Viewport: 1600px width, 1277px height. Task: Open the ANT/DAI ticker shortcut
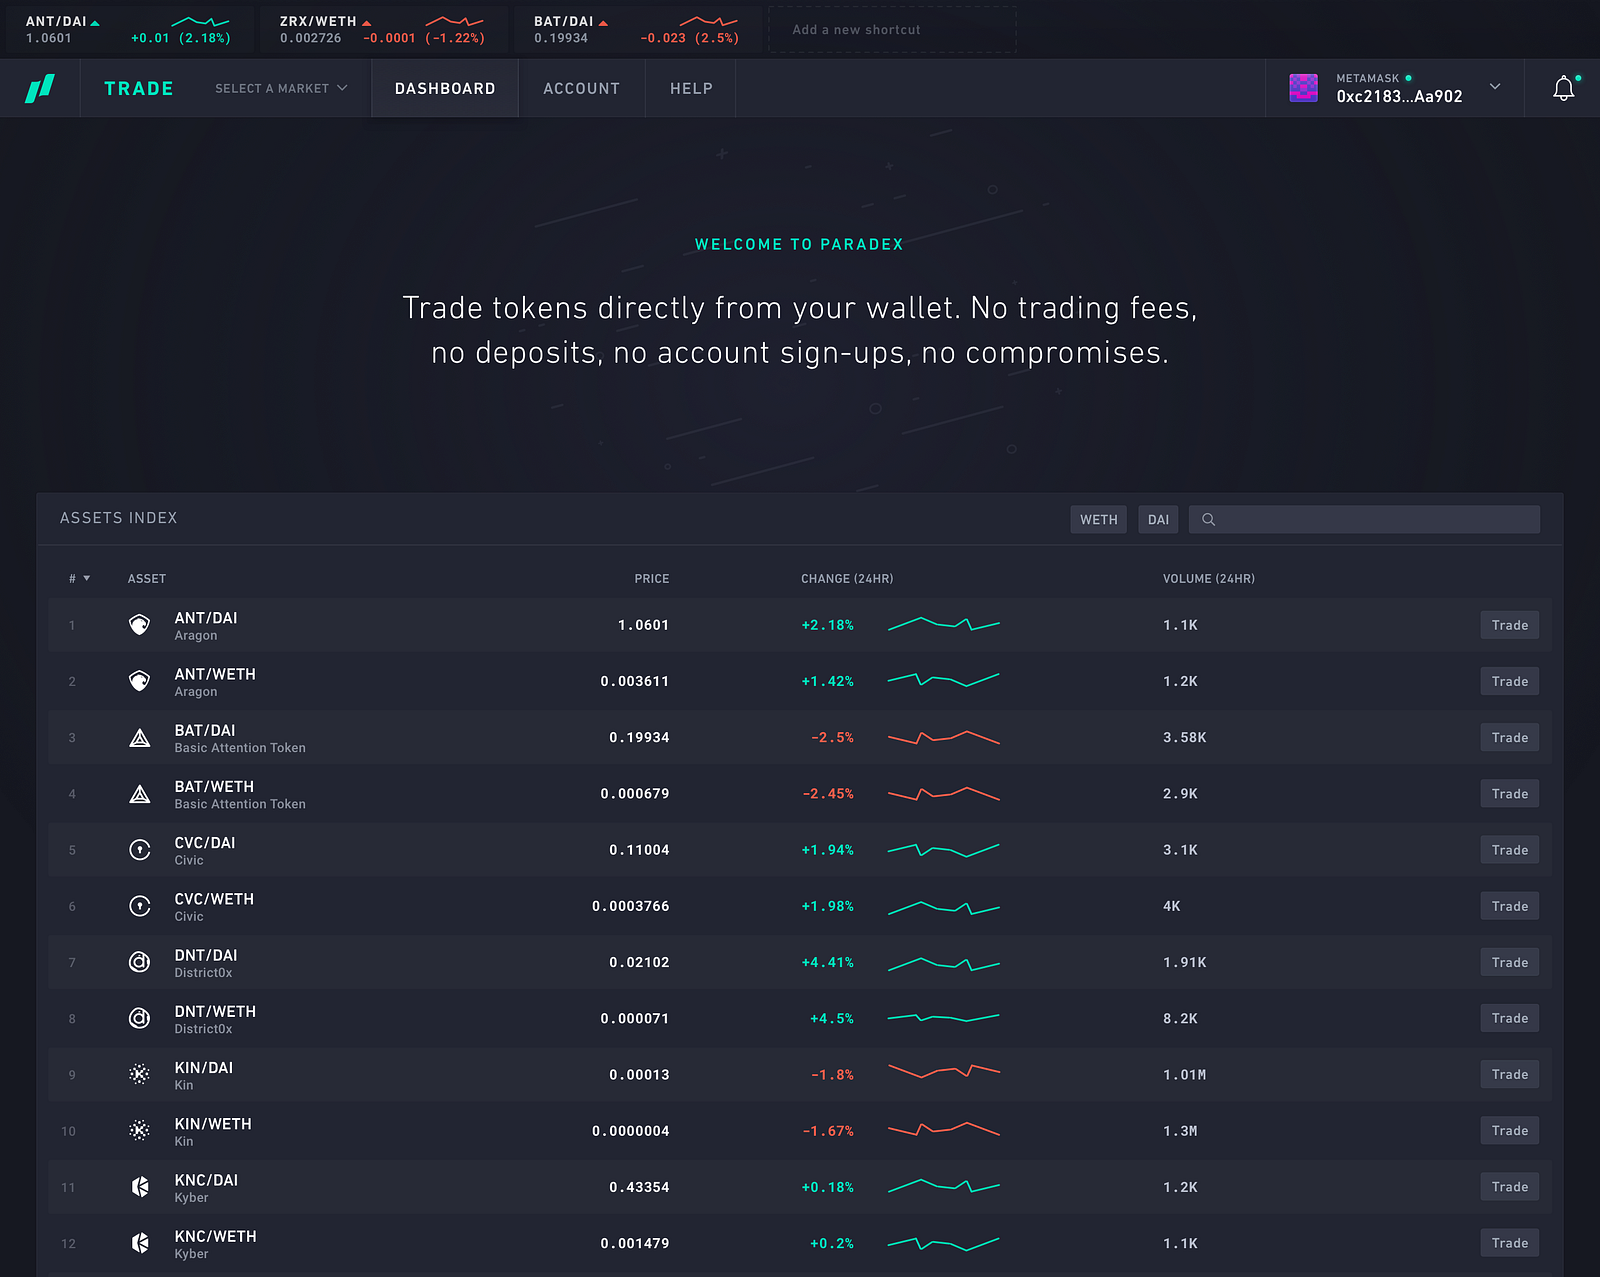[x=129, y=29]
